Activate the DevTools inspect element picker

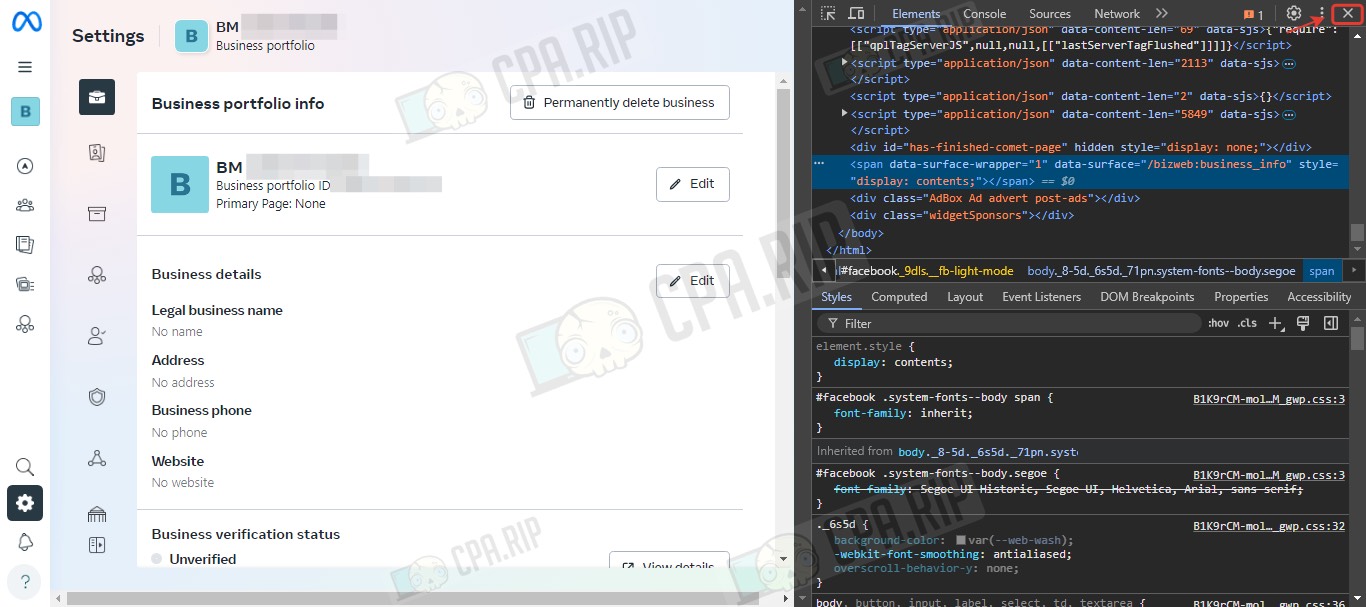coord(828,14)
